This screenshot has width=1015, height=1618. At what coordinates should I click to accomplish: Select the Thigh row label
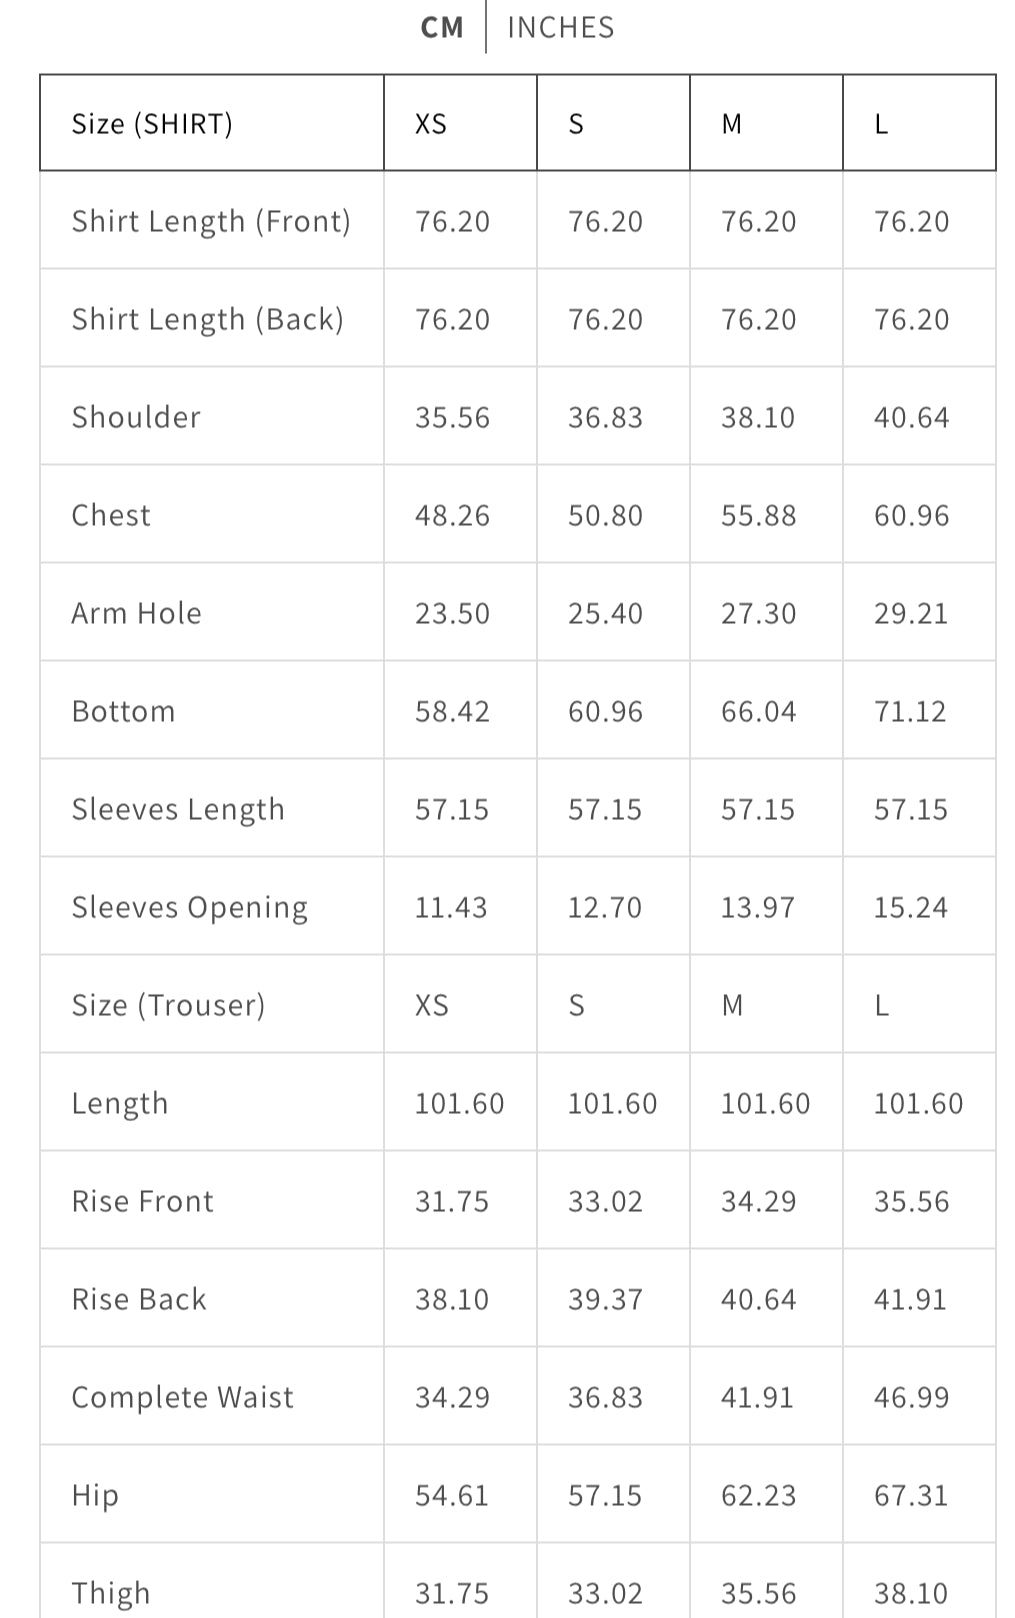click(x=111, y=1592)
